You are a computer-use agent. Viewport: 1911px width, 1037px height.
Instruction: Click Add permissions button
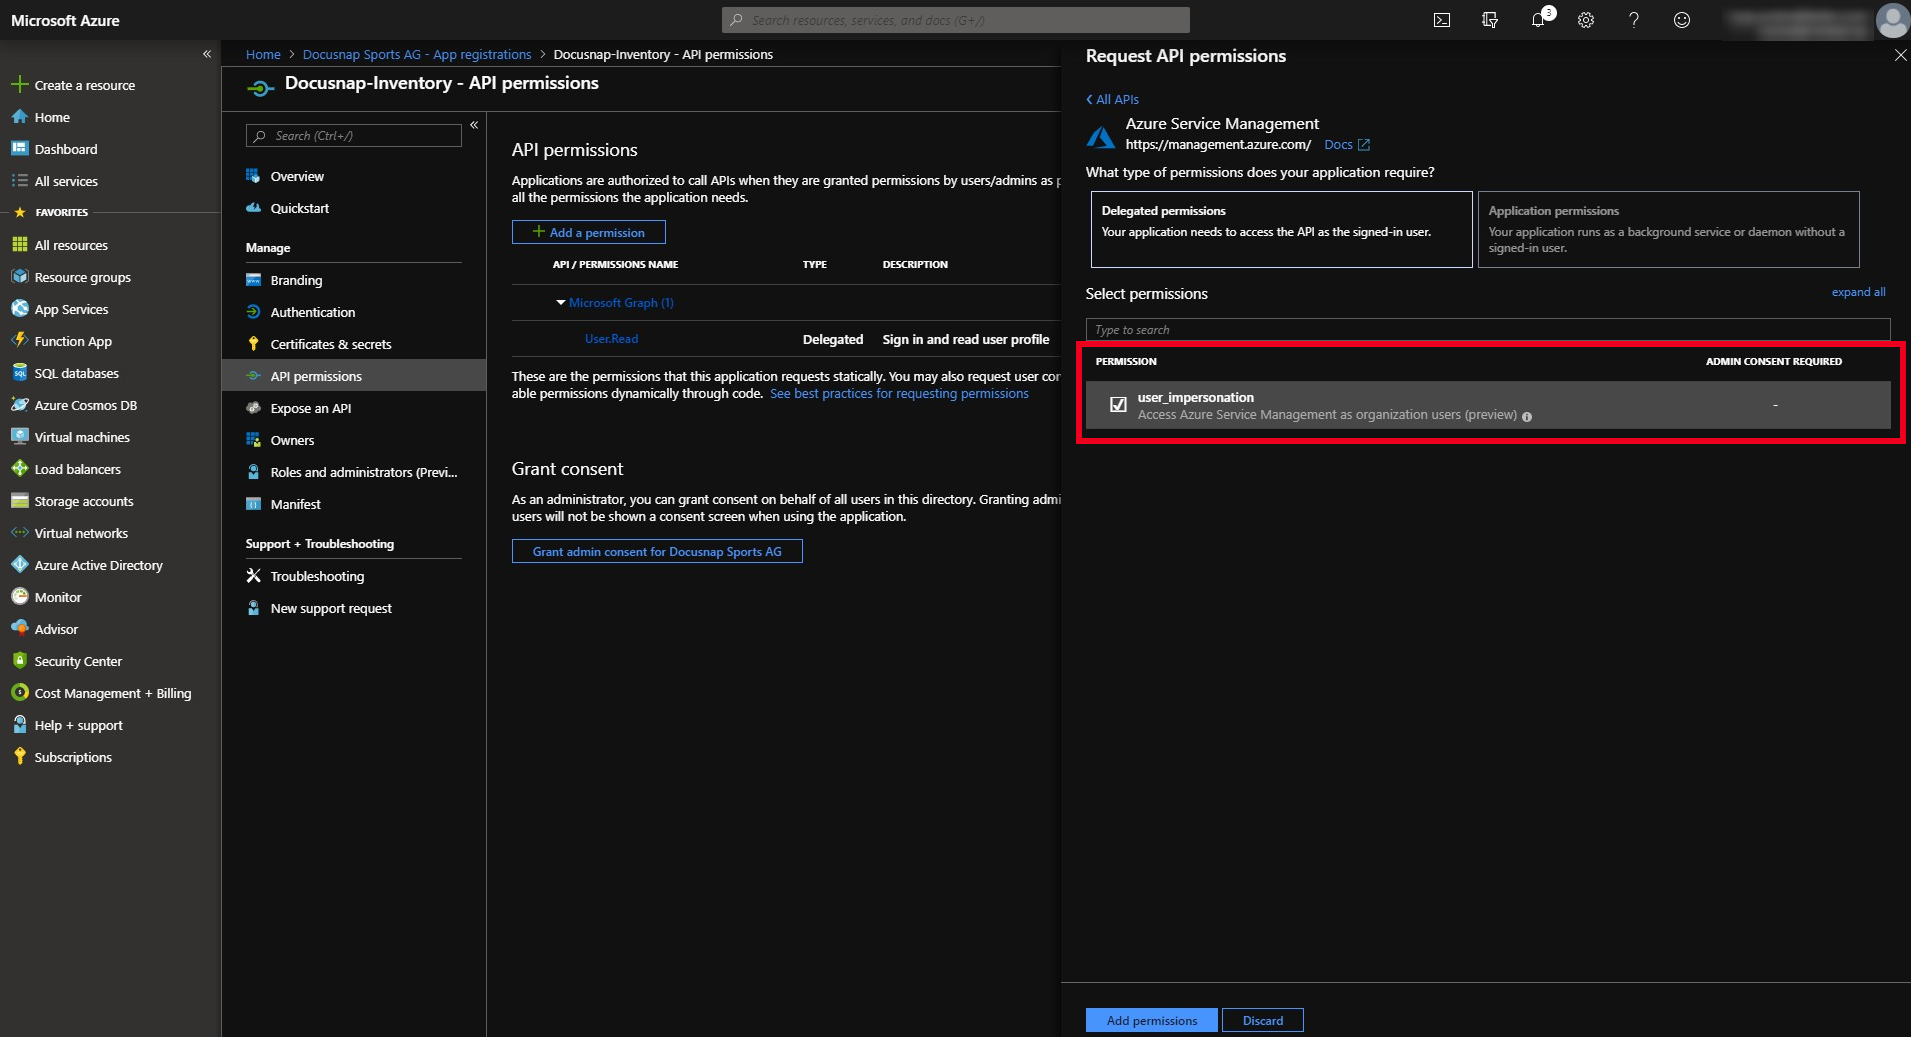(1151, 1020)
